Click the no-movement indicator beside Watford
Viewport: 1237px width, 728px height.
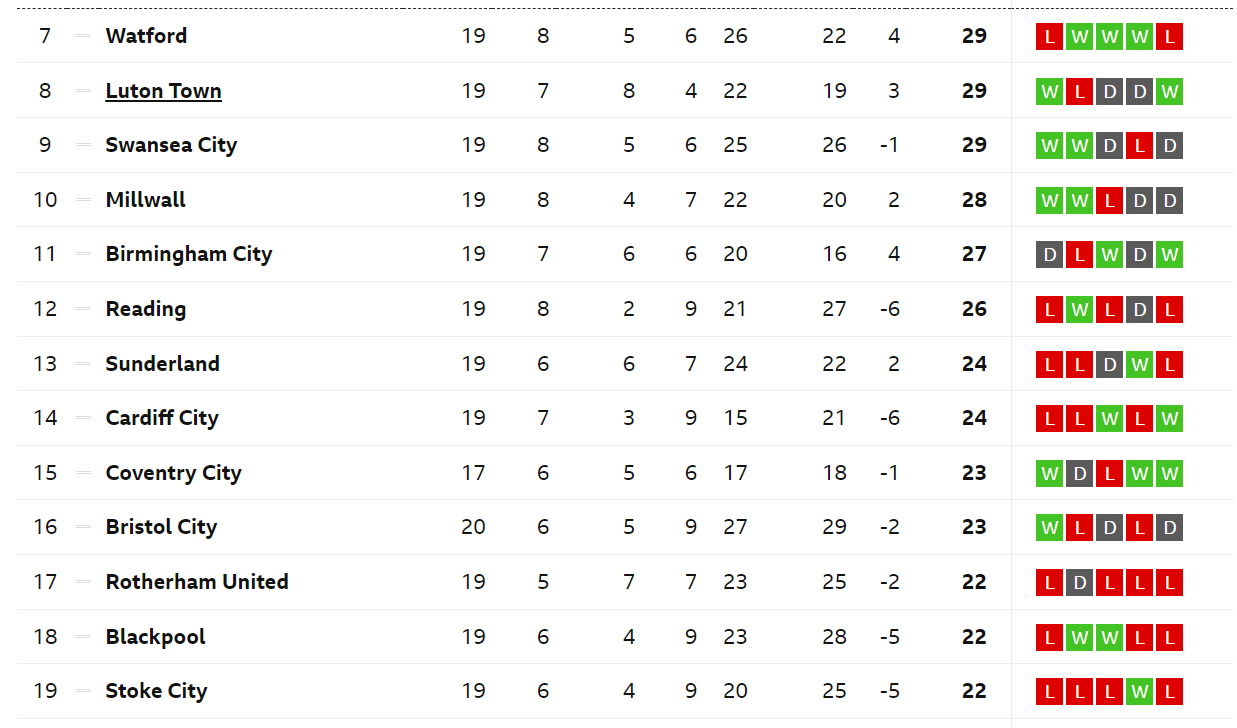coord(83,36)
